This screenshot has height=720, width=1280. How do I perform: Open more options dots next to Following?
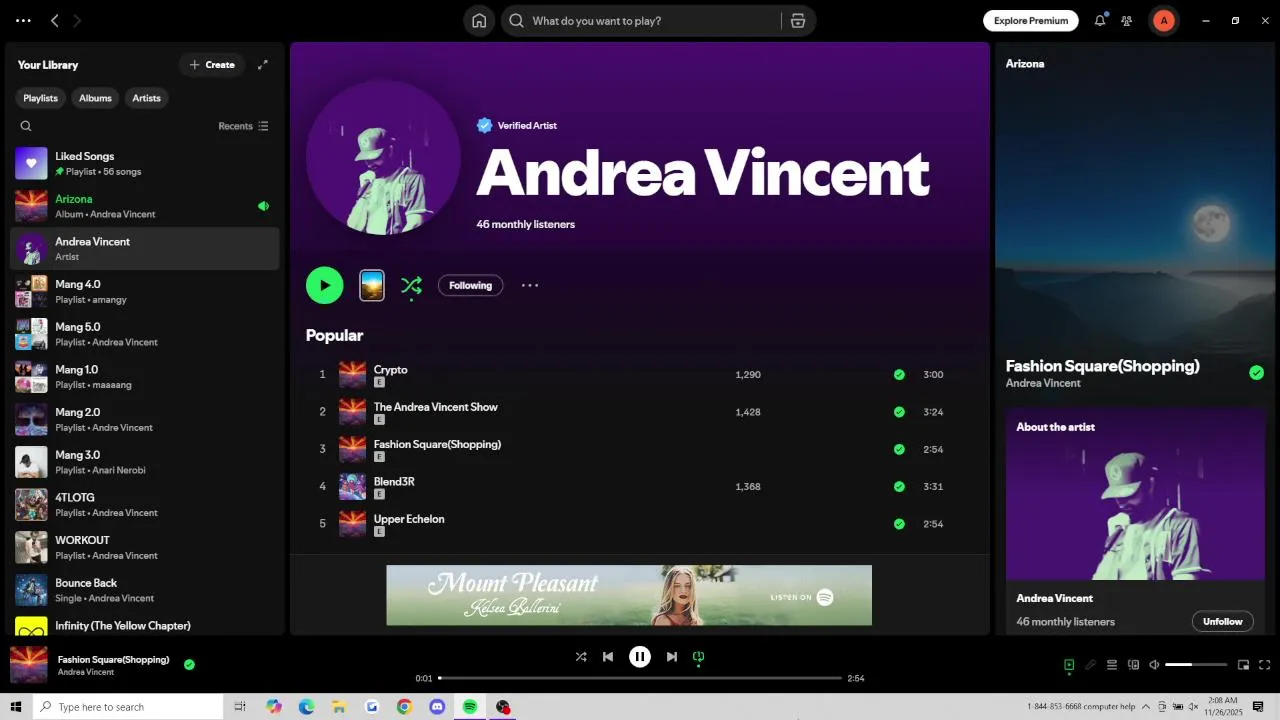coord(530,285)
